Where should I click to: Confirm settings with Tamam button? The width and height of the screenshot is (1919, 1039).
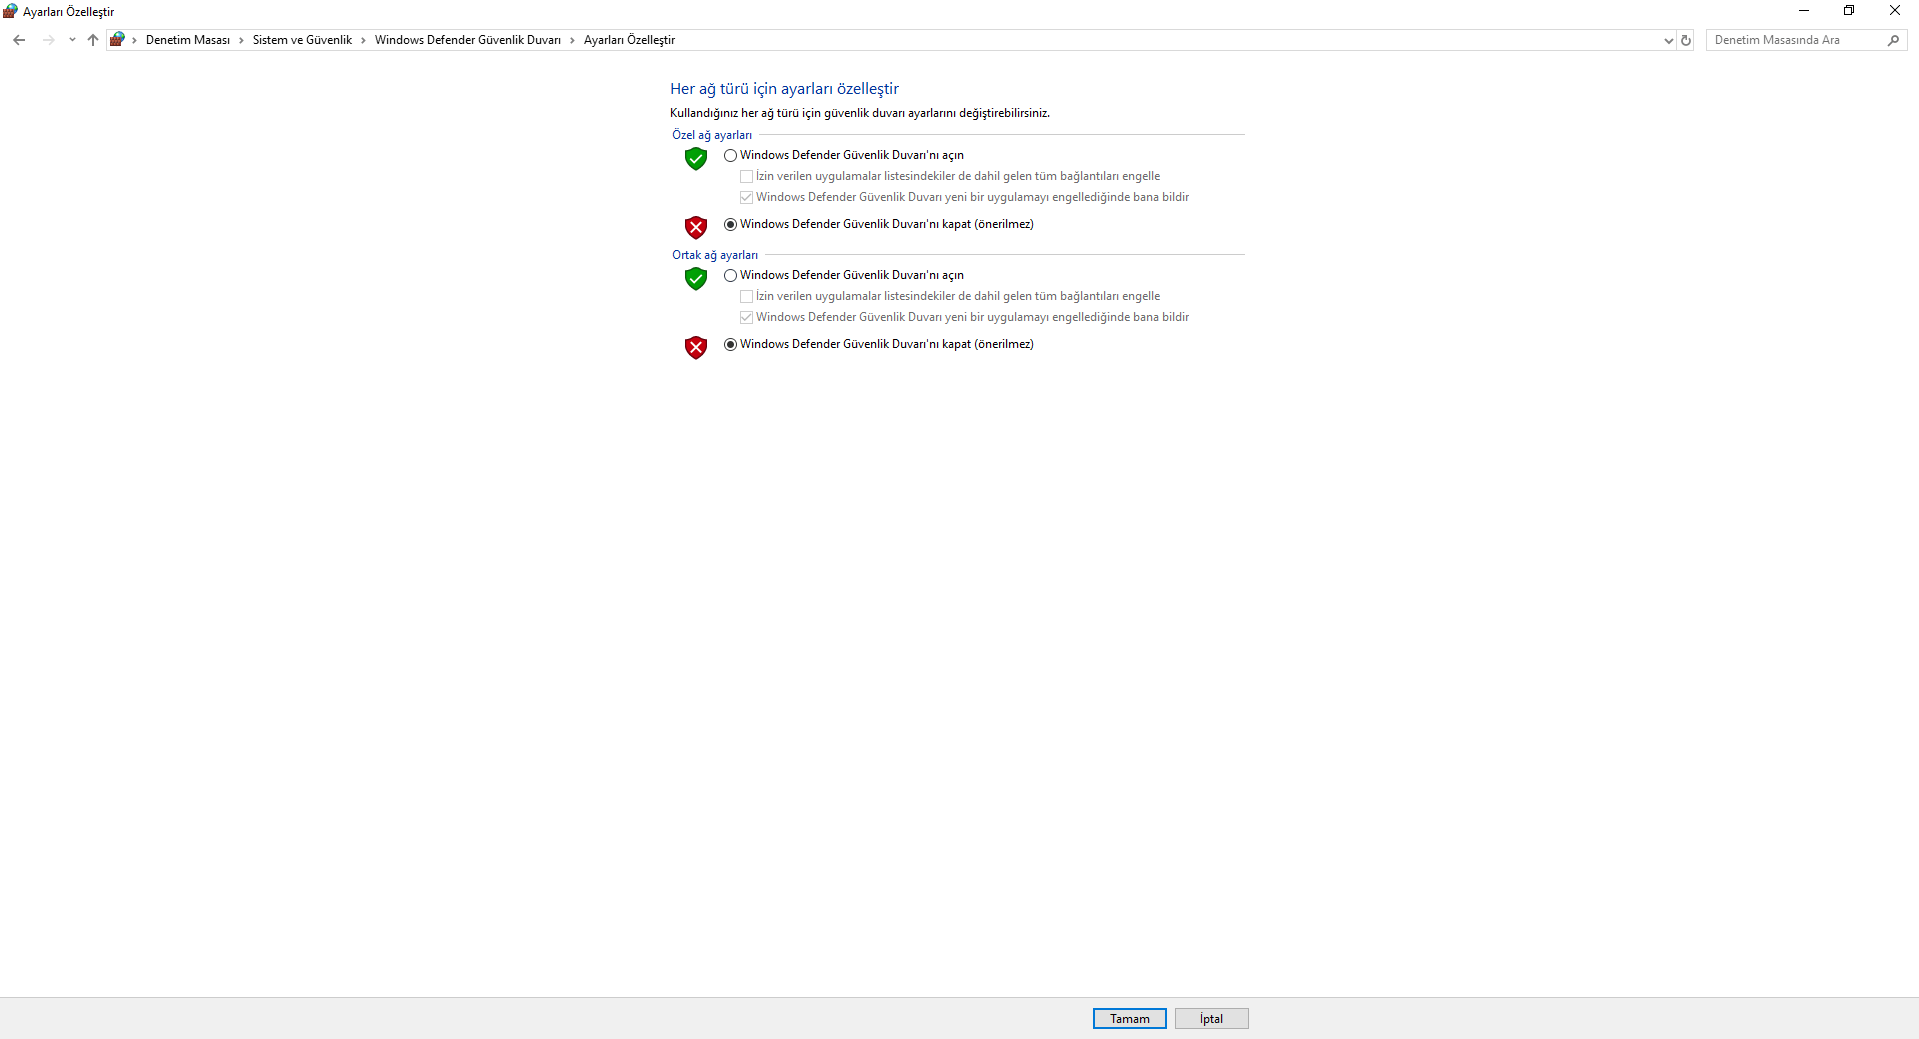pyautogui.click(x=1130, y=1019)
